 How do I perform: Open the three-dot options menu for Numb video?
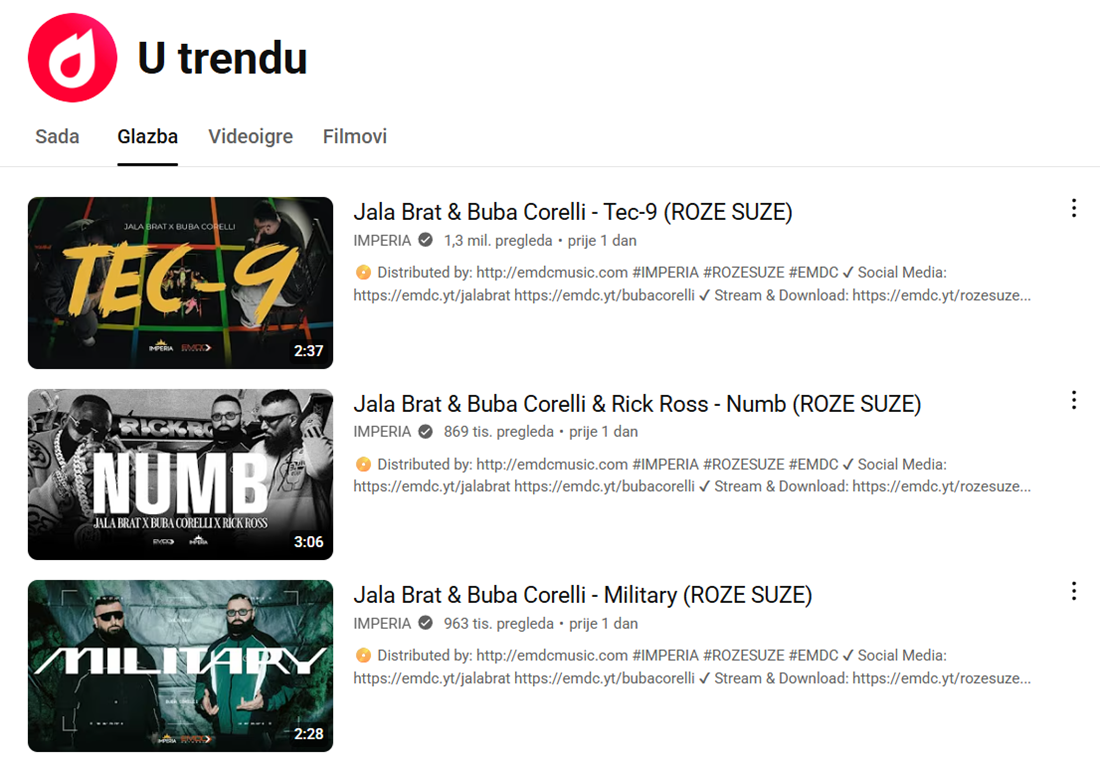click(1074, 400)
